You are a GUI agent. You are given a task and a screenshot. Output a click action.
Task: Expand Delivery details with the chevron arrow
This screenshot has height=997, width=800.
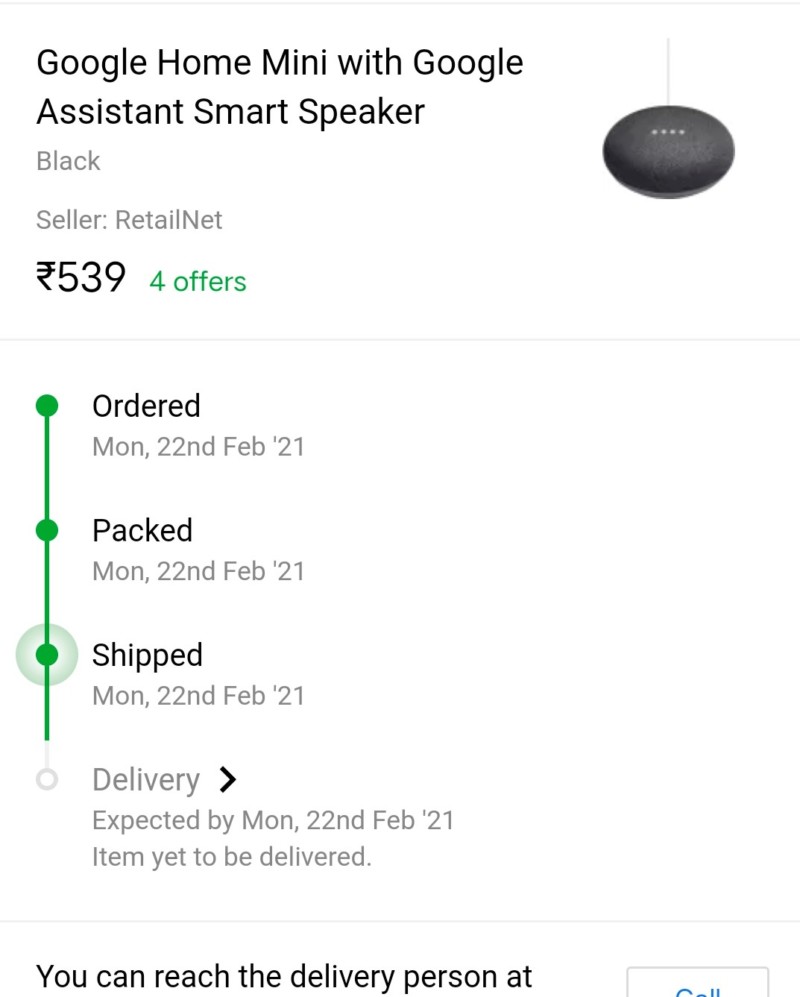click(227, 779)
